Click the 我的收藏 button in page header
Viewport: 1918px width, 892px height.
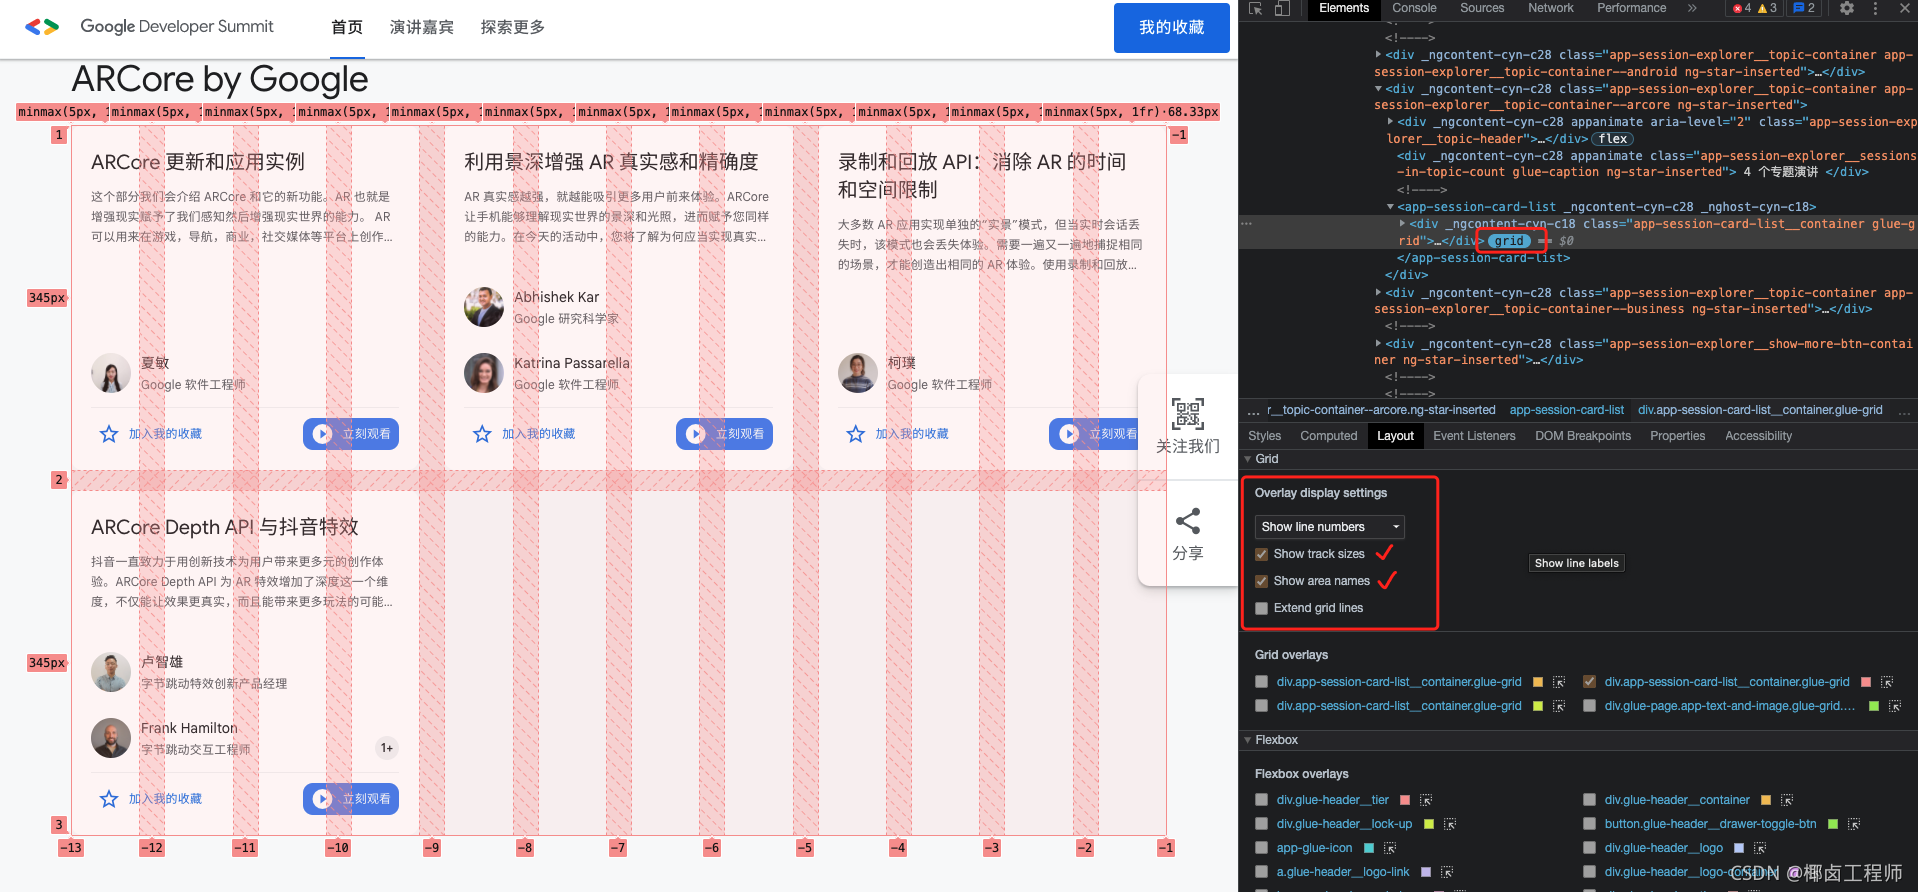click(x=1172, y=28)
